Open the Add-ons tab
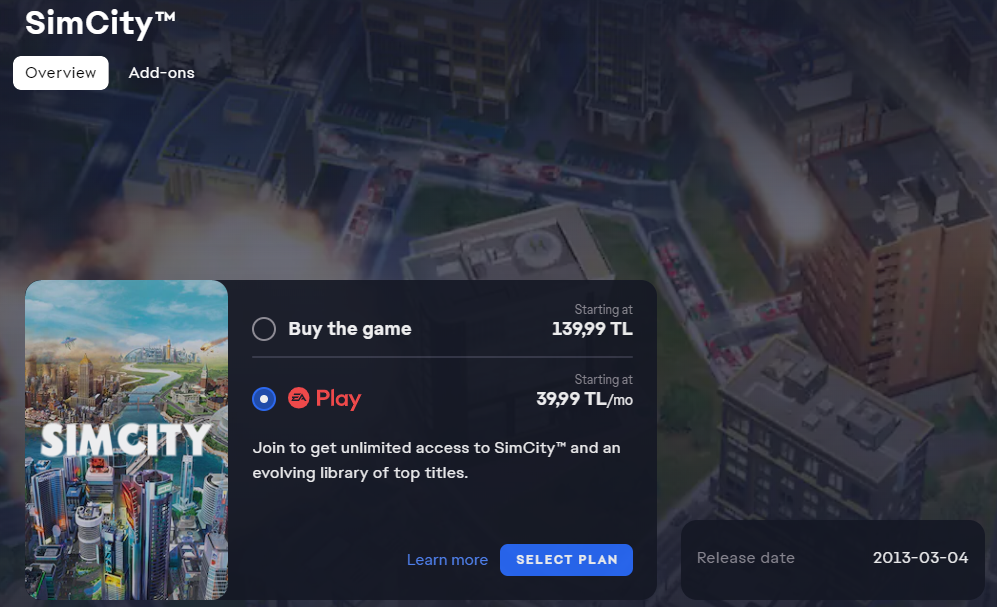 [x=162, y=73]
